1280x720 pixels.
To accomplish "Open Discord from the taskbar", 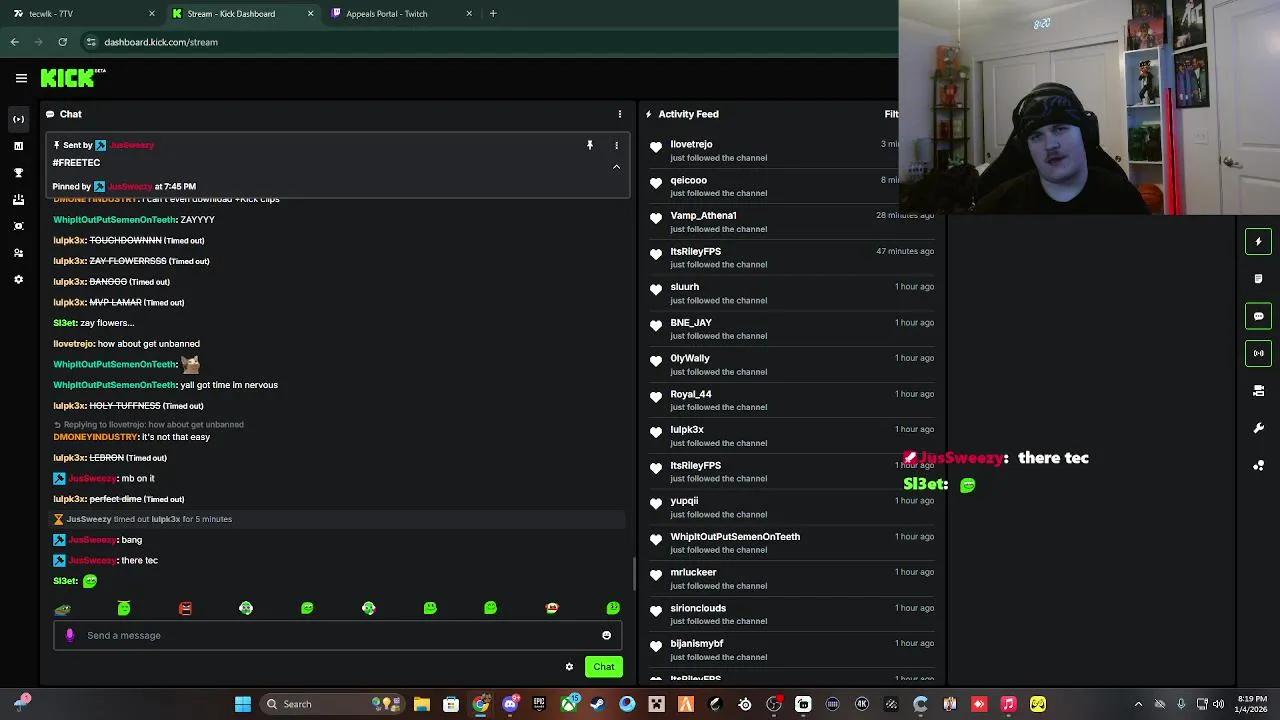I will click(x=510, y=704).
